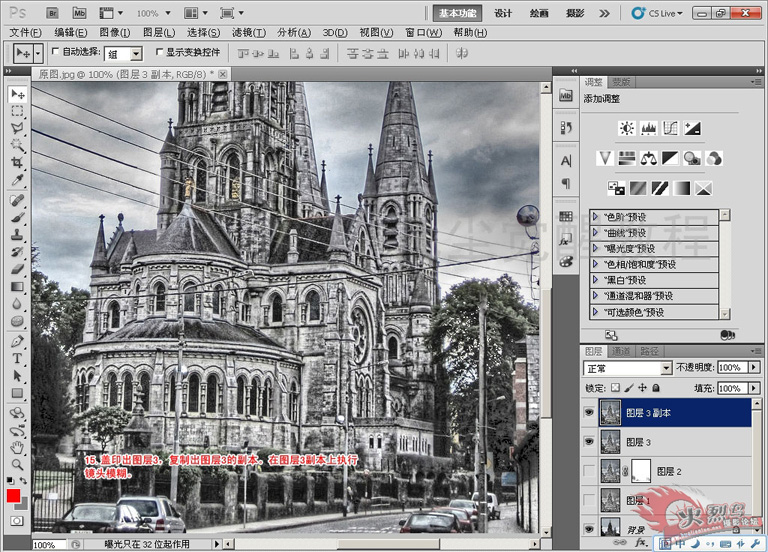768x552 pixels.
Task: Expand the "色阶"预设 list
Action: tap(595, 216)
